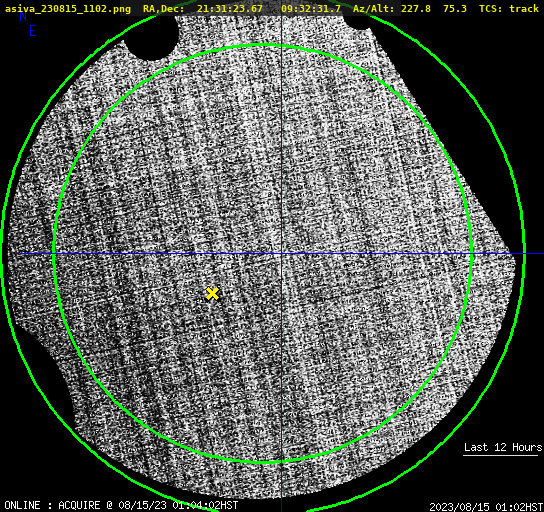Click the blue E compass label
Screen dimensions: 544x512
tap(33, 31)
